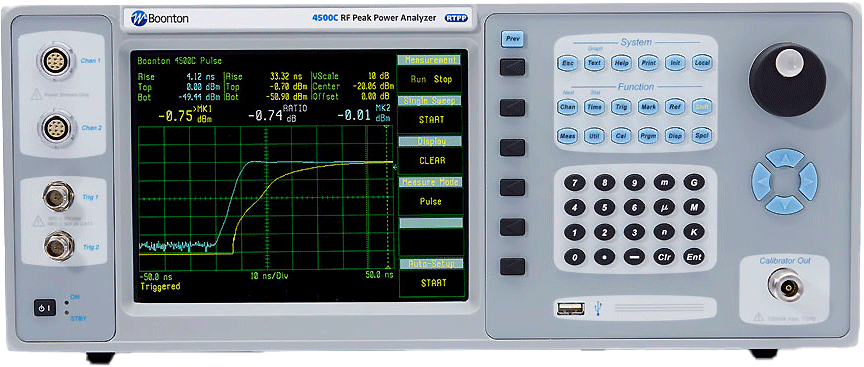This screenshot has height=367, width=864.
Task: Open the Trig function menu
Action: [620, 107]
